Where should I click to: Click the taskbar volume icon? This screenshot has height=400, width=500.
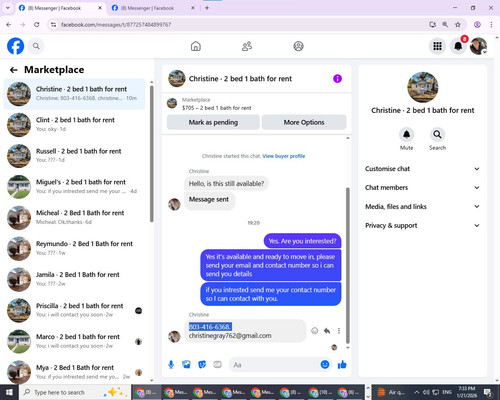click(x=426, y=392)
